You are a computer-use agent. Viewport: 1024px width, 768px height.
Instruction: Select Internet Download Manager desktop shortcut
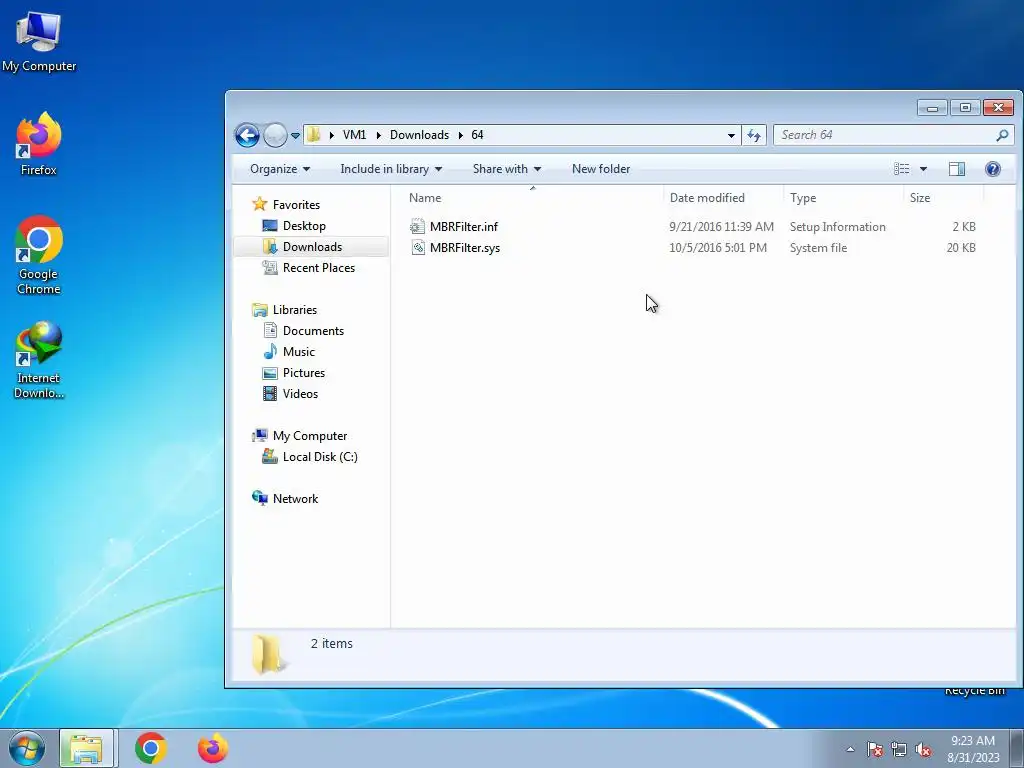click(39, 360)
